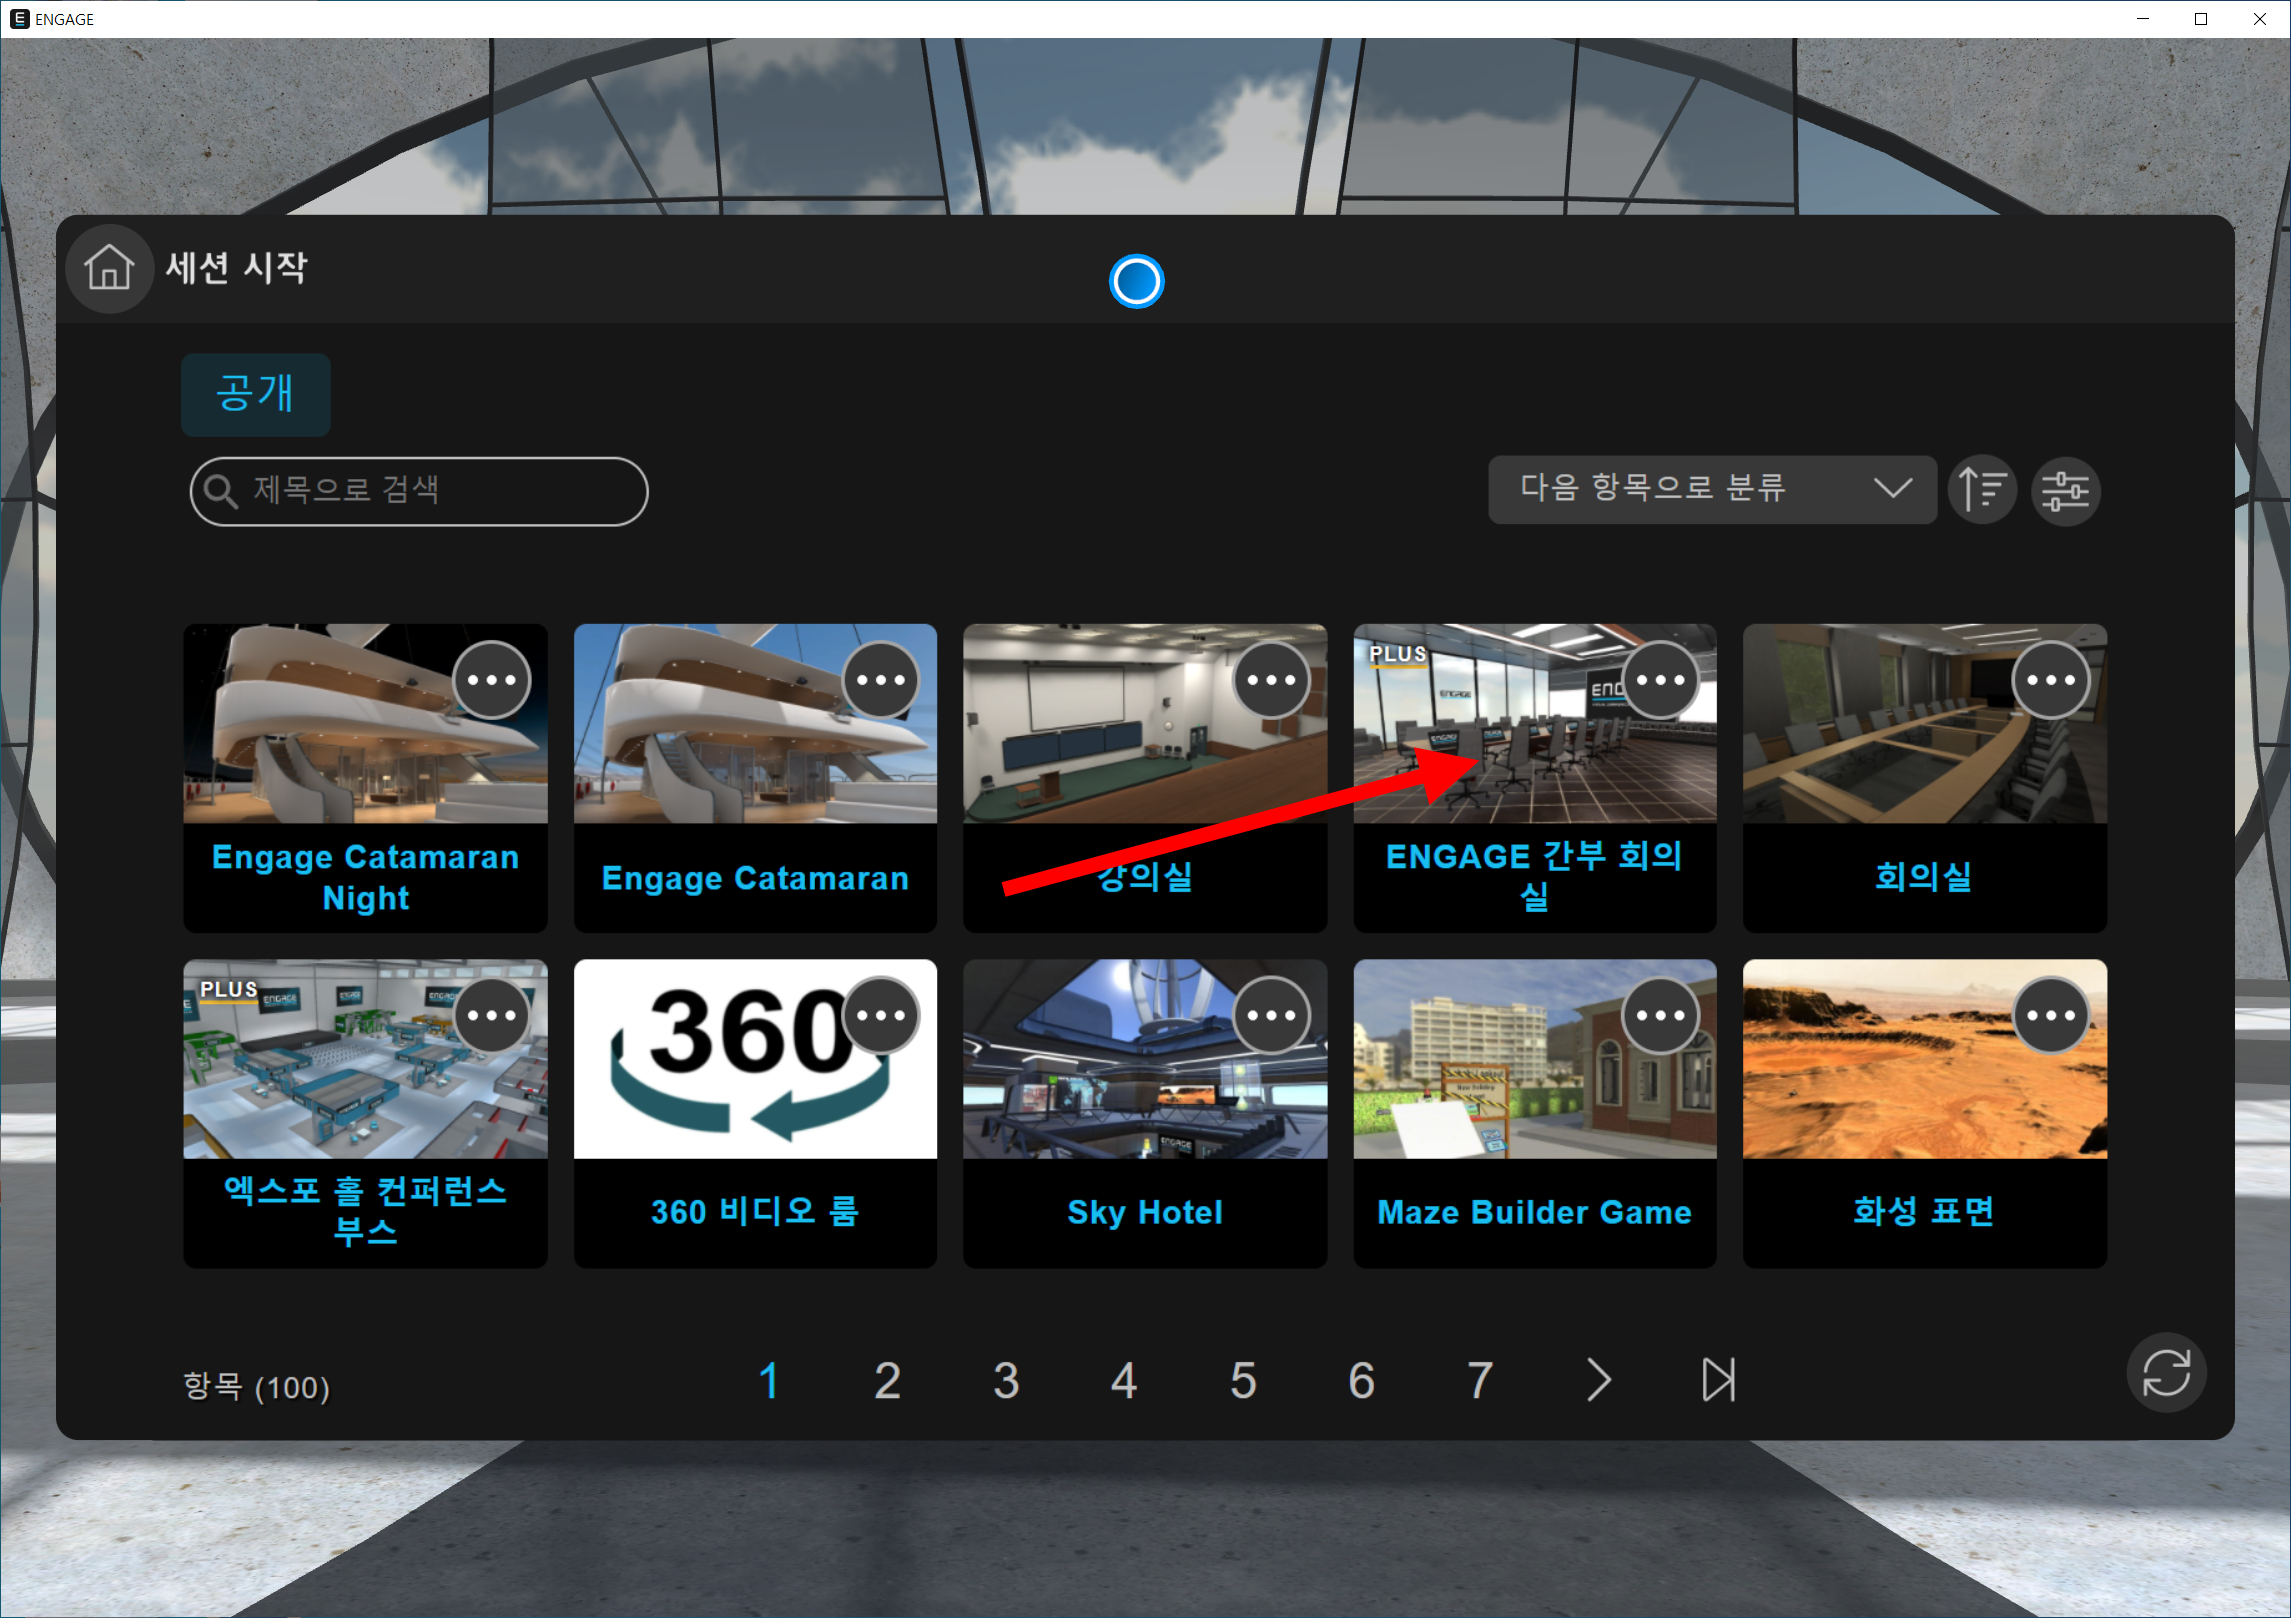2291x1618 pixels.
Task: Open three-dot menu on 360 비디오 룸
Action: [x=881, y=1015]
